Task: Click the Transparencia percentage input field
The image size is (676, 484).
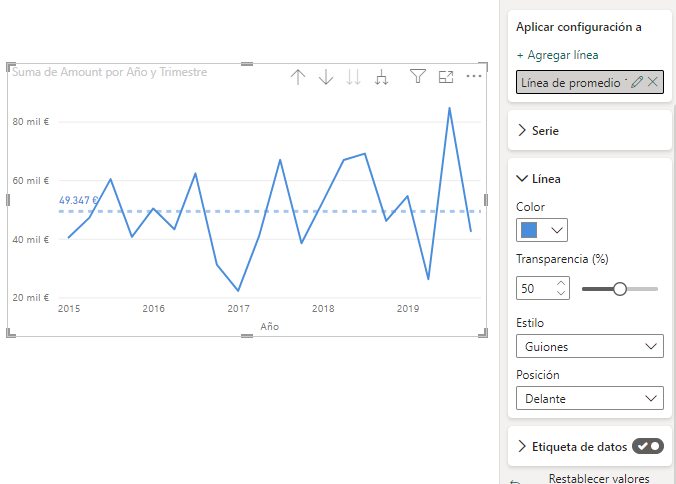Action: (x=535, y=289)
